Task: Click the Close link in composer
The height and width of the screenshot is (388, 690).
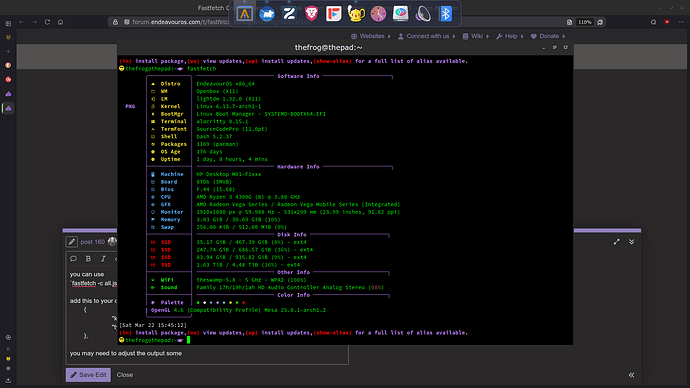Action: pos(125,375)
